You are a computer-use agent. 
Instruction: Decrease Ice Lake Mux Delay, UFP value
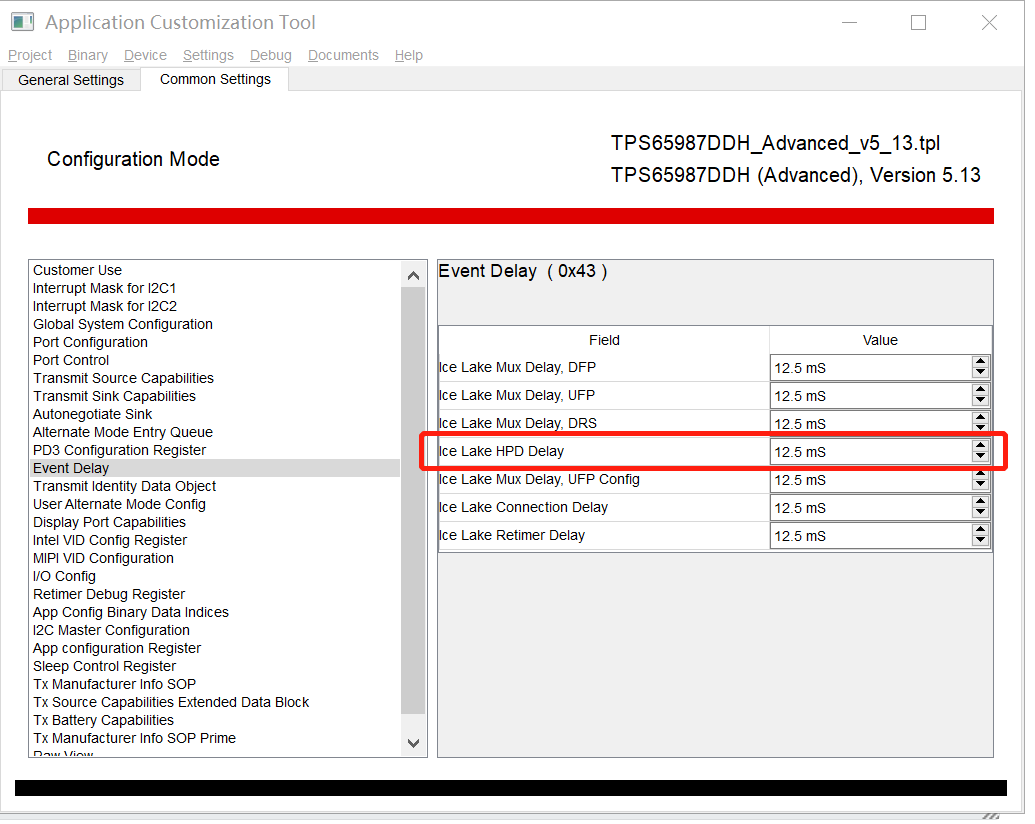click(980, 401)
